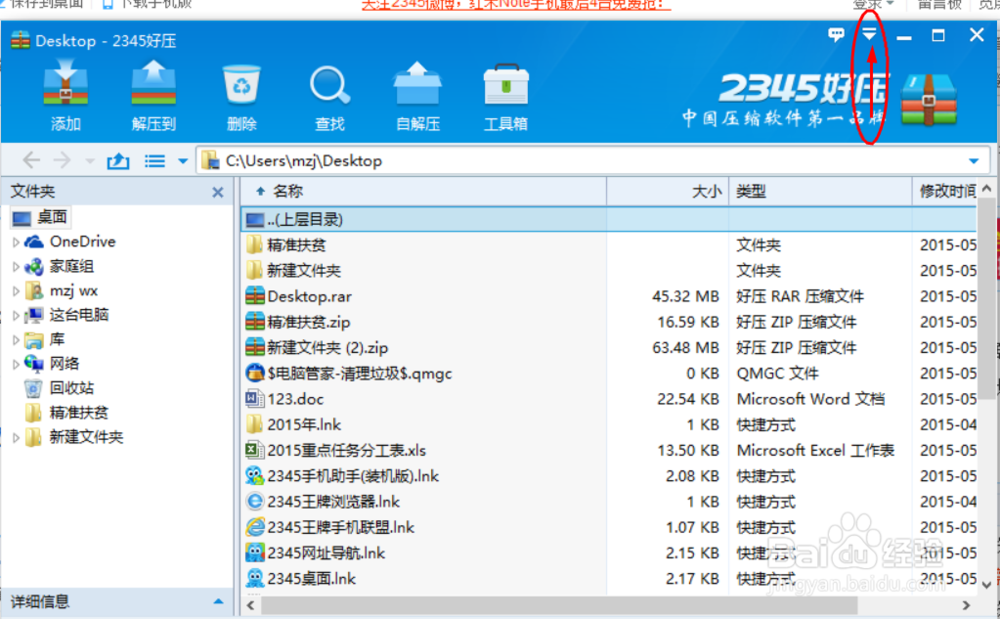This screenshot has height=619, width=1000.
Task: Select the ..(上层目录) row
Action: click(x=609, y=219)
